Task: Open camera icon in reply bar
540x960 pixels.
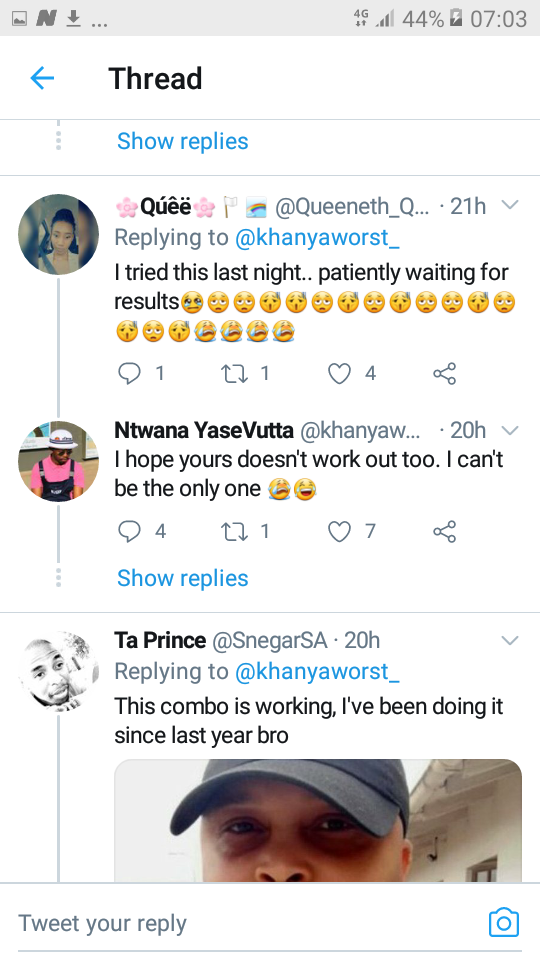Action: 504,922
